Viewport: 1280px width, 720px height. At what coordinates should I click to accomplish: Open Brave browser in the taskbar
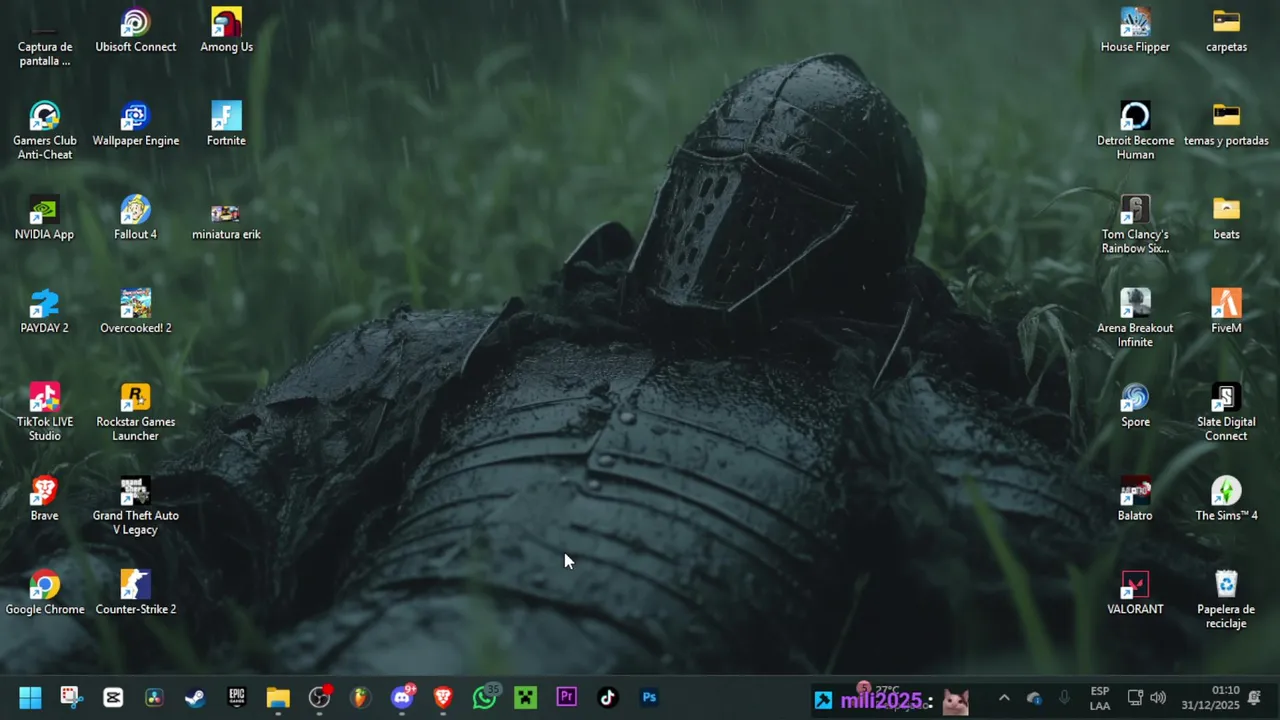[x=443, y=698]
